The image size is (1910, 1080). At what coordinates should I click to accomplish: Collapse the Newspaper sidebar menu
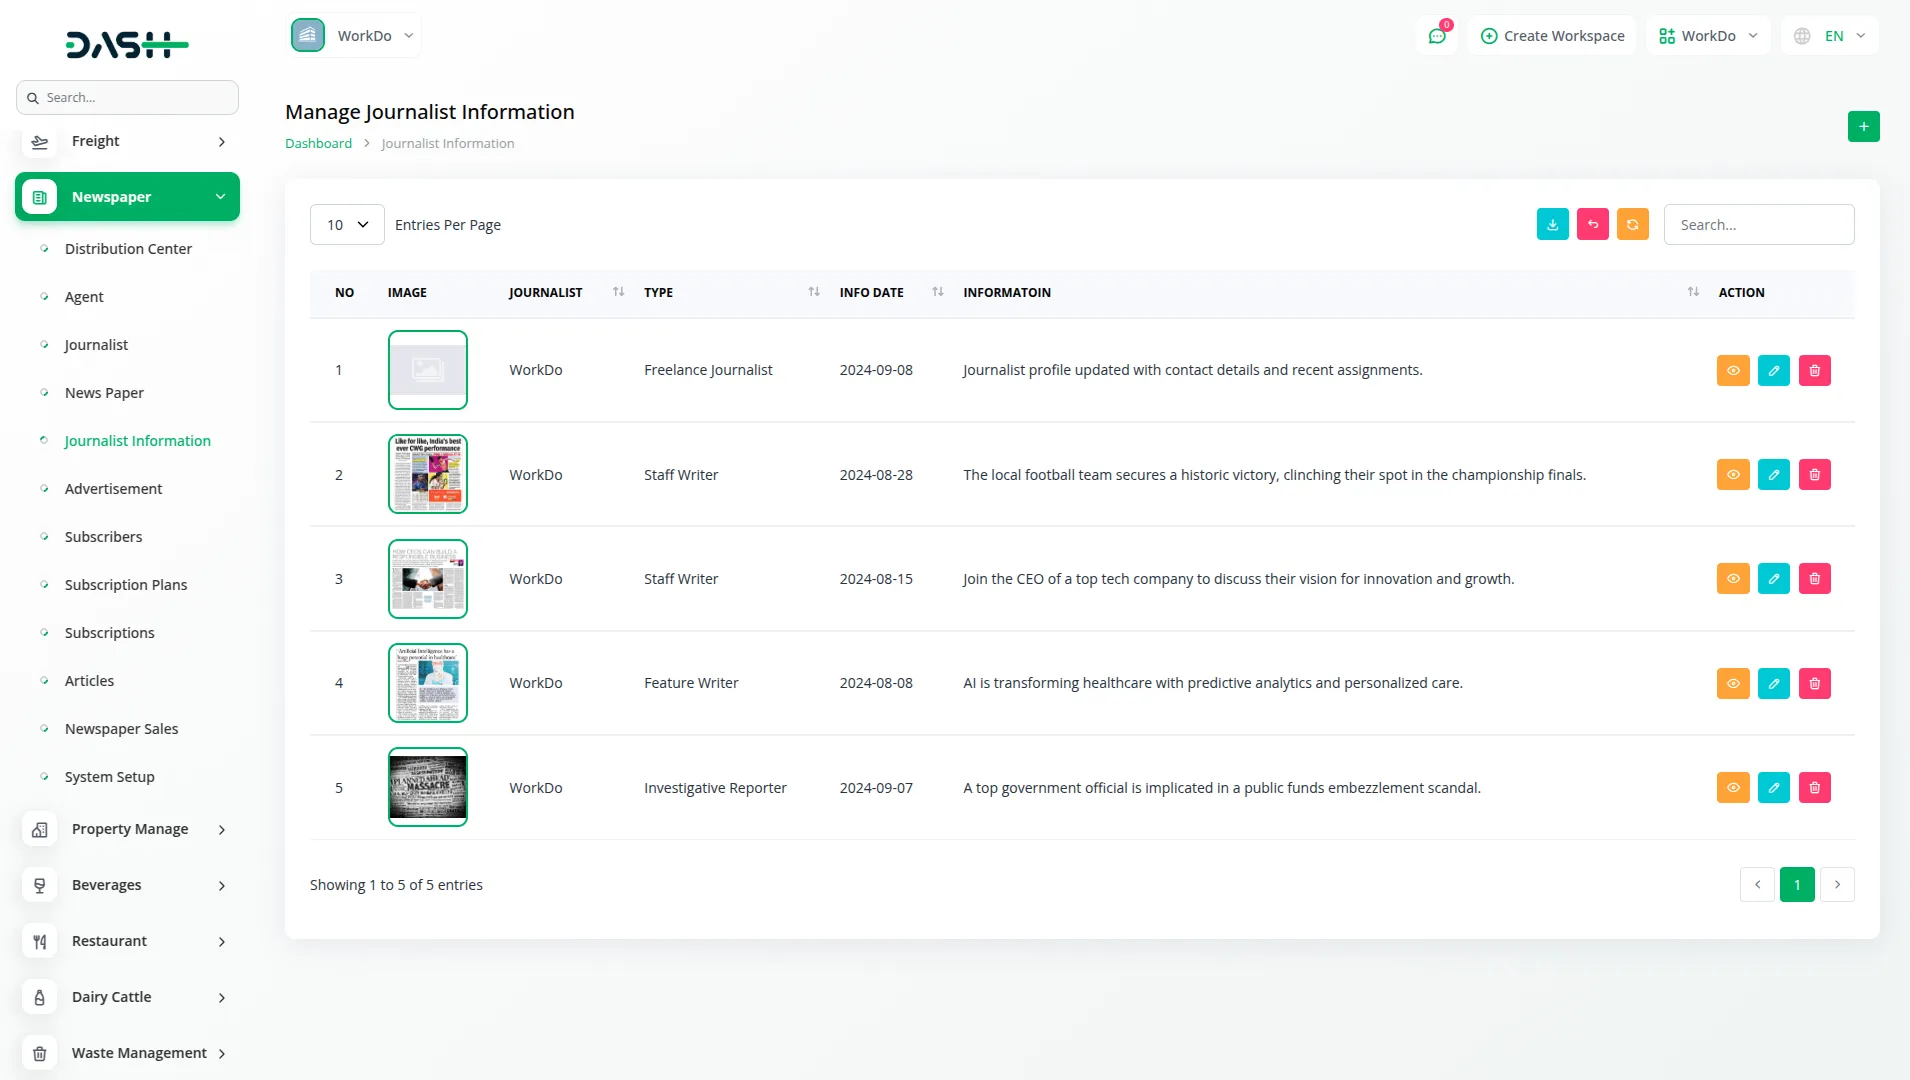pyautogui.click(x=127, y=196)
